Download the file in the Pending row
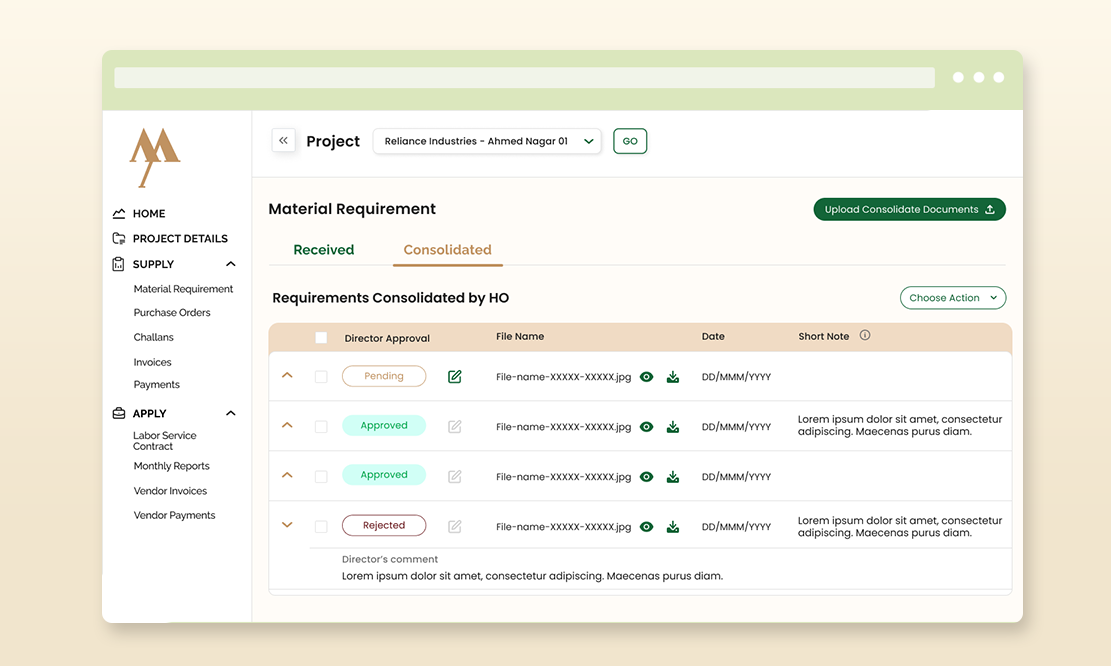This screenshot has height=666, width=1111. pyautogui.click(x=673, y=377)
